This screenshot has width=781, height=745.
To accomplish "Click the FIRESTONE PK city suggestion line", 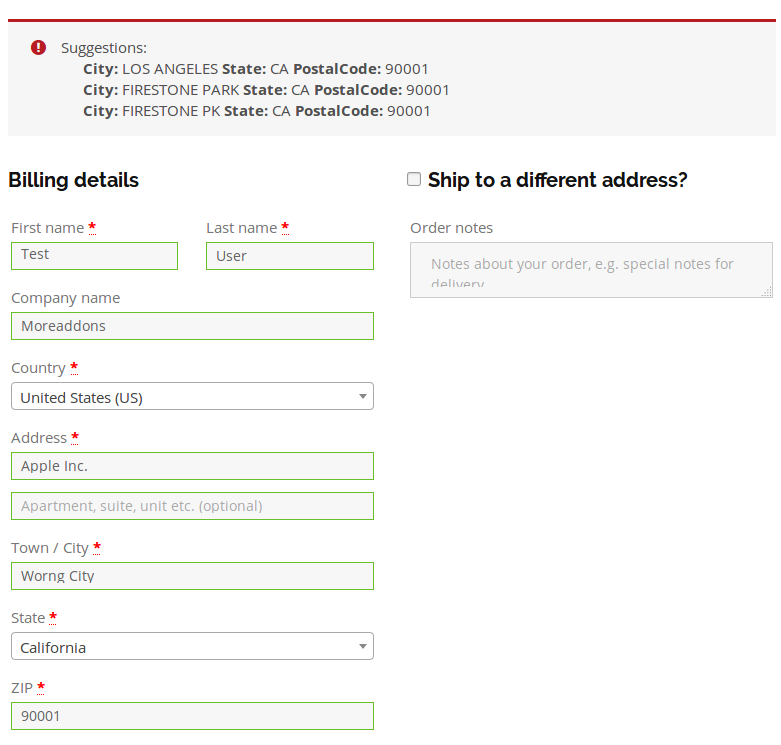I will coord(257,111).
